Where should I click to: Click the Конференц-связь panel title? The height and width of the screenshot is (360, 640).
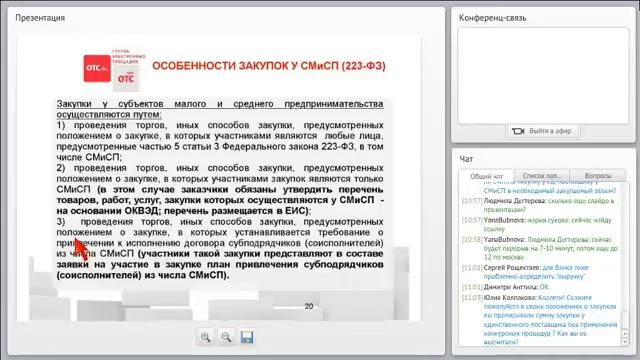[x=492, y=18]
